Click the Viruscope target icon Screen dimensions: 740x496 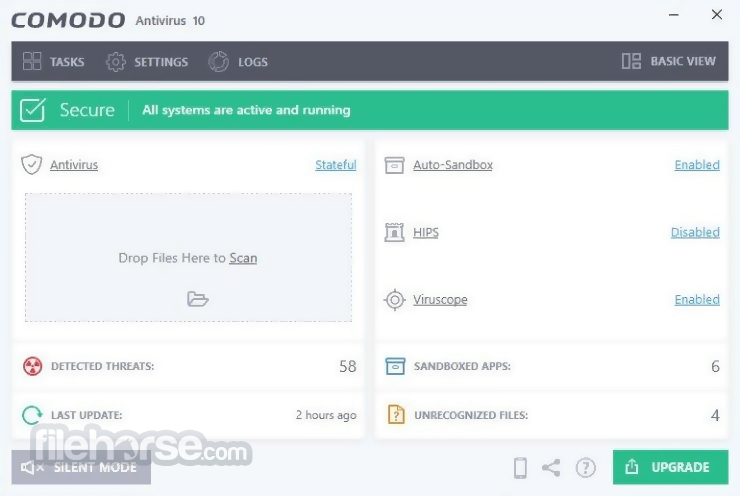[x=395, y=300]
